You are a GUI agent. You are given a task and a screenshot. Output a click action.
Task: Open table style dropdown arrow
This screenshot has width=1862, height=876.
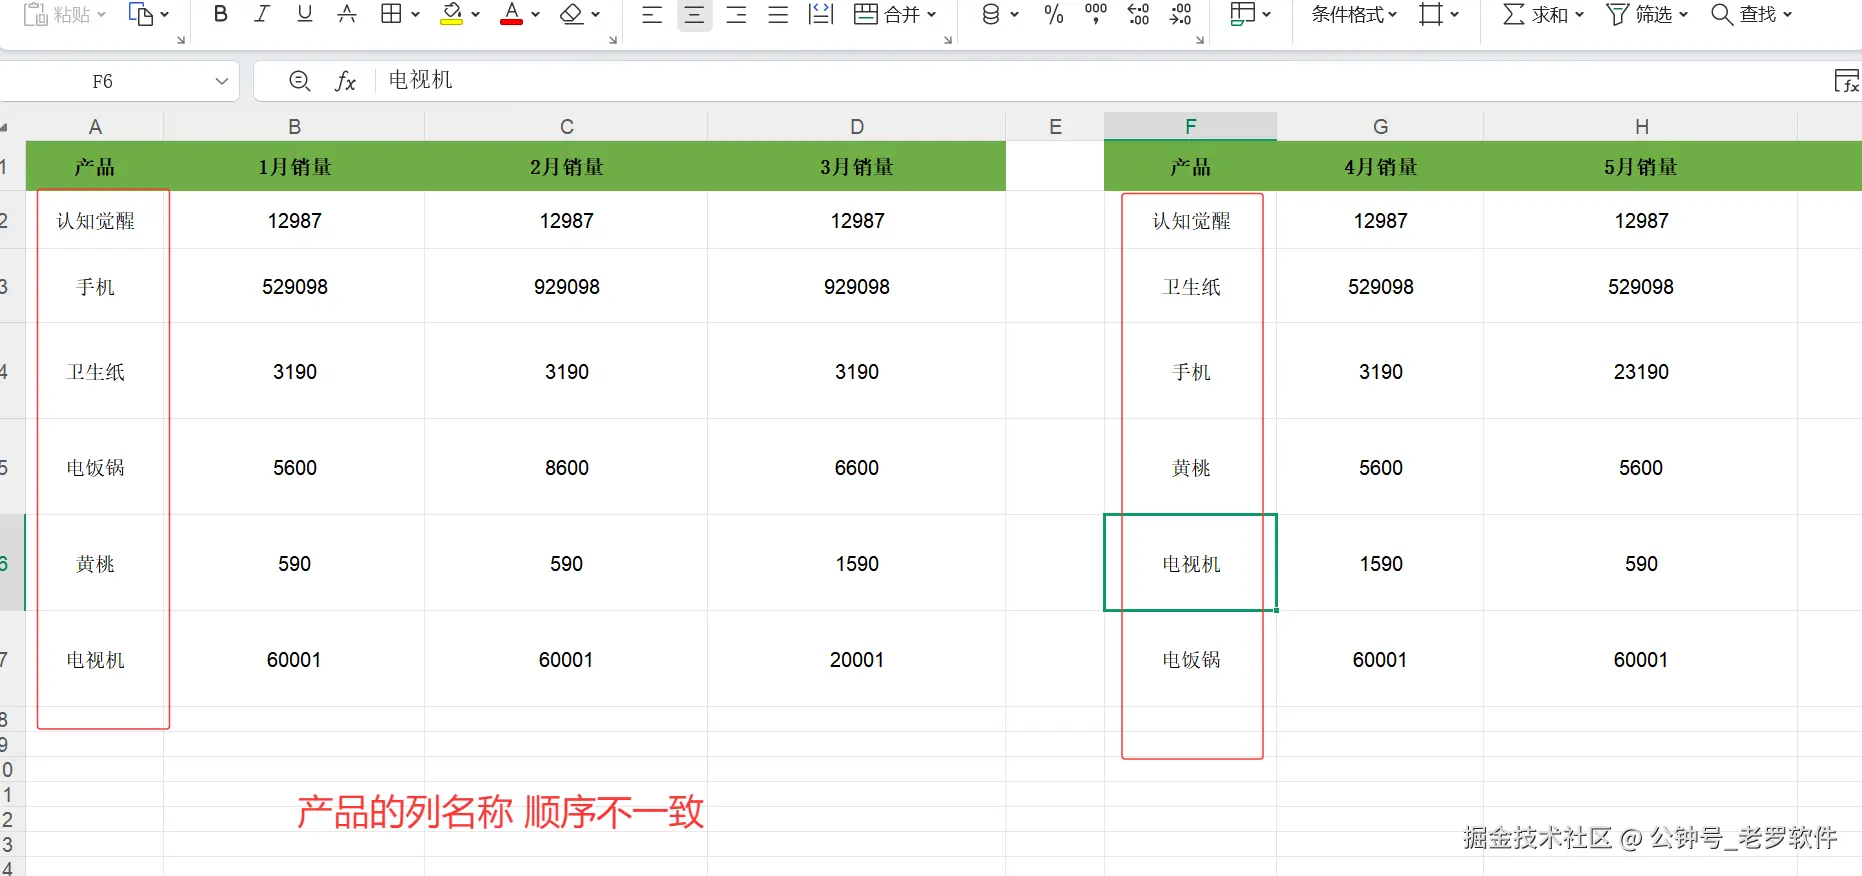click(1267, 15)
